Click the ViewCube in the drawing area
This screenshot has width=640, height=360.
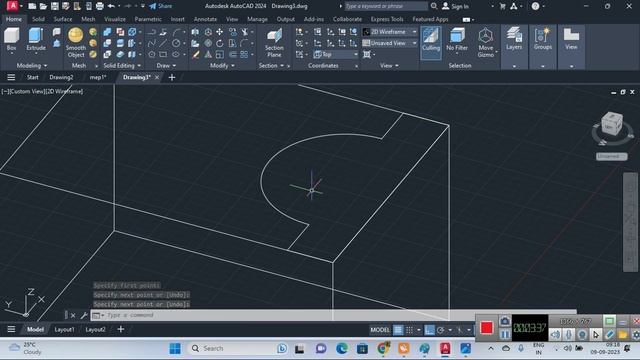tap(612, 124)
